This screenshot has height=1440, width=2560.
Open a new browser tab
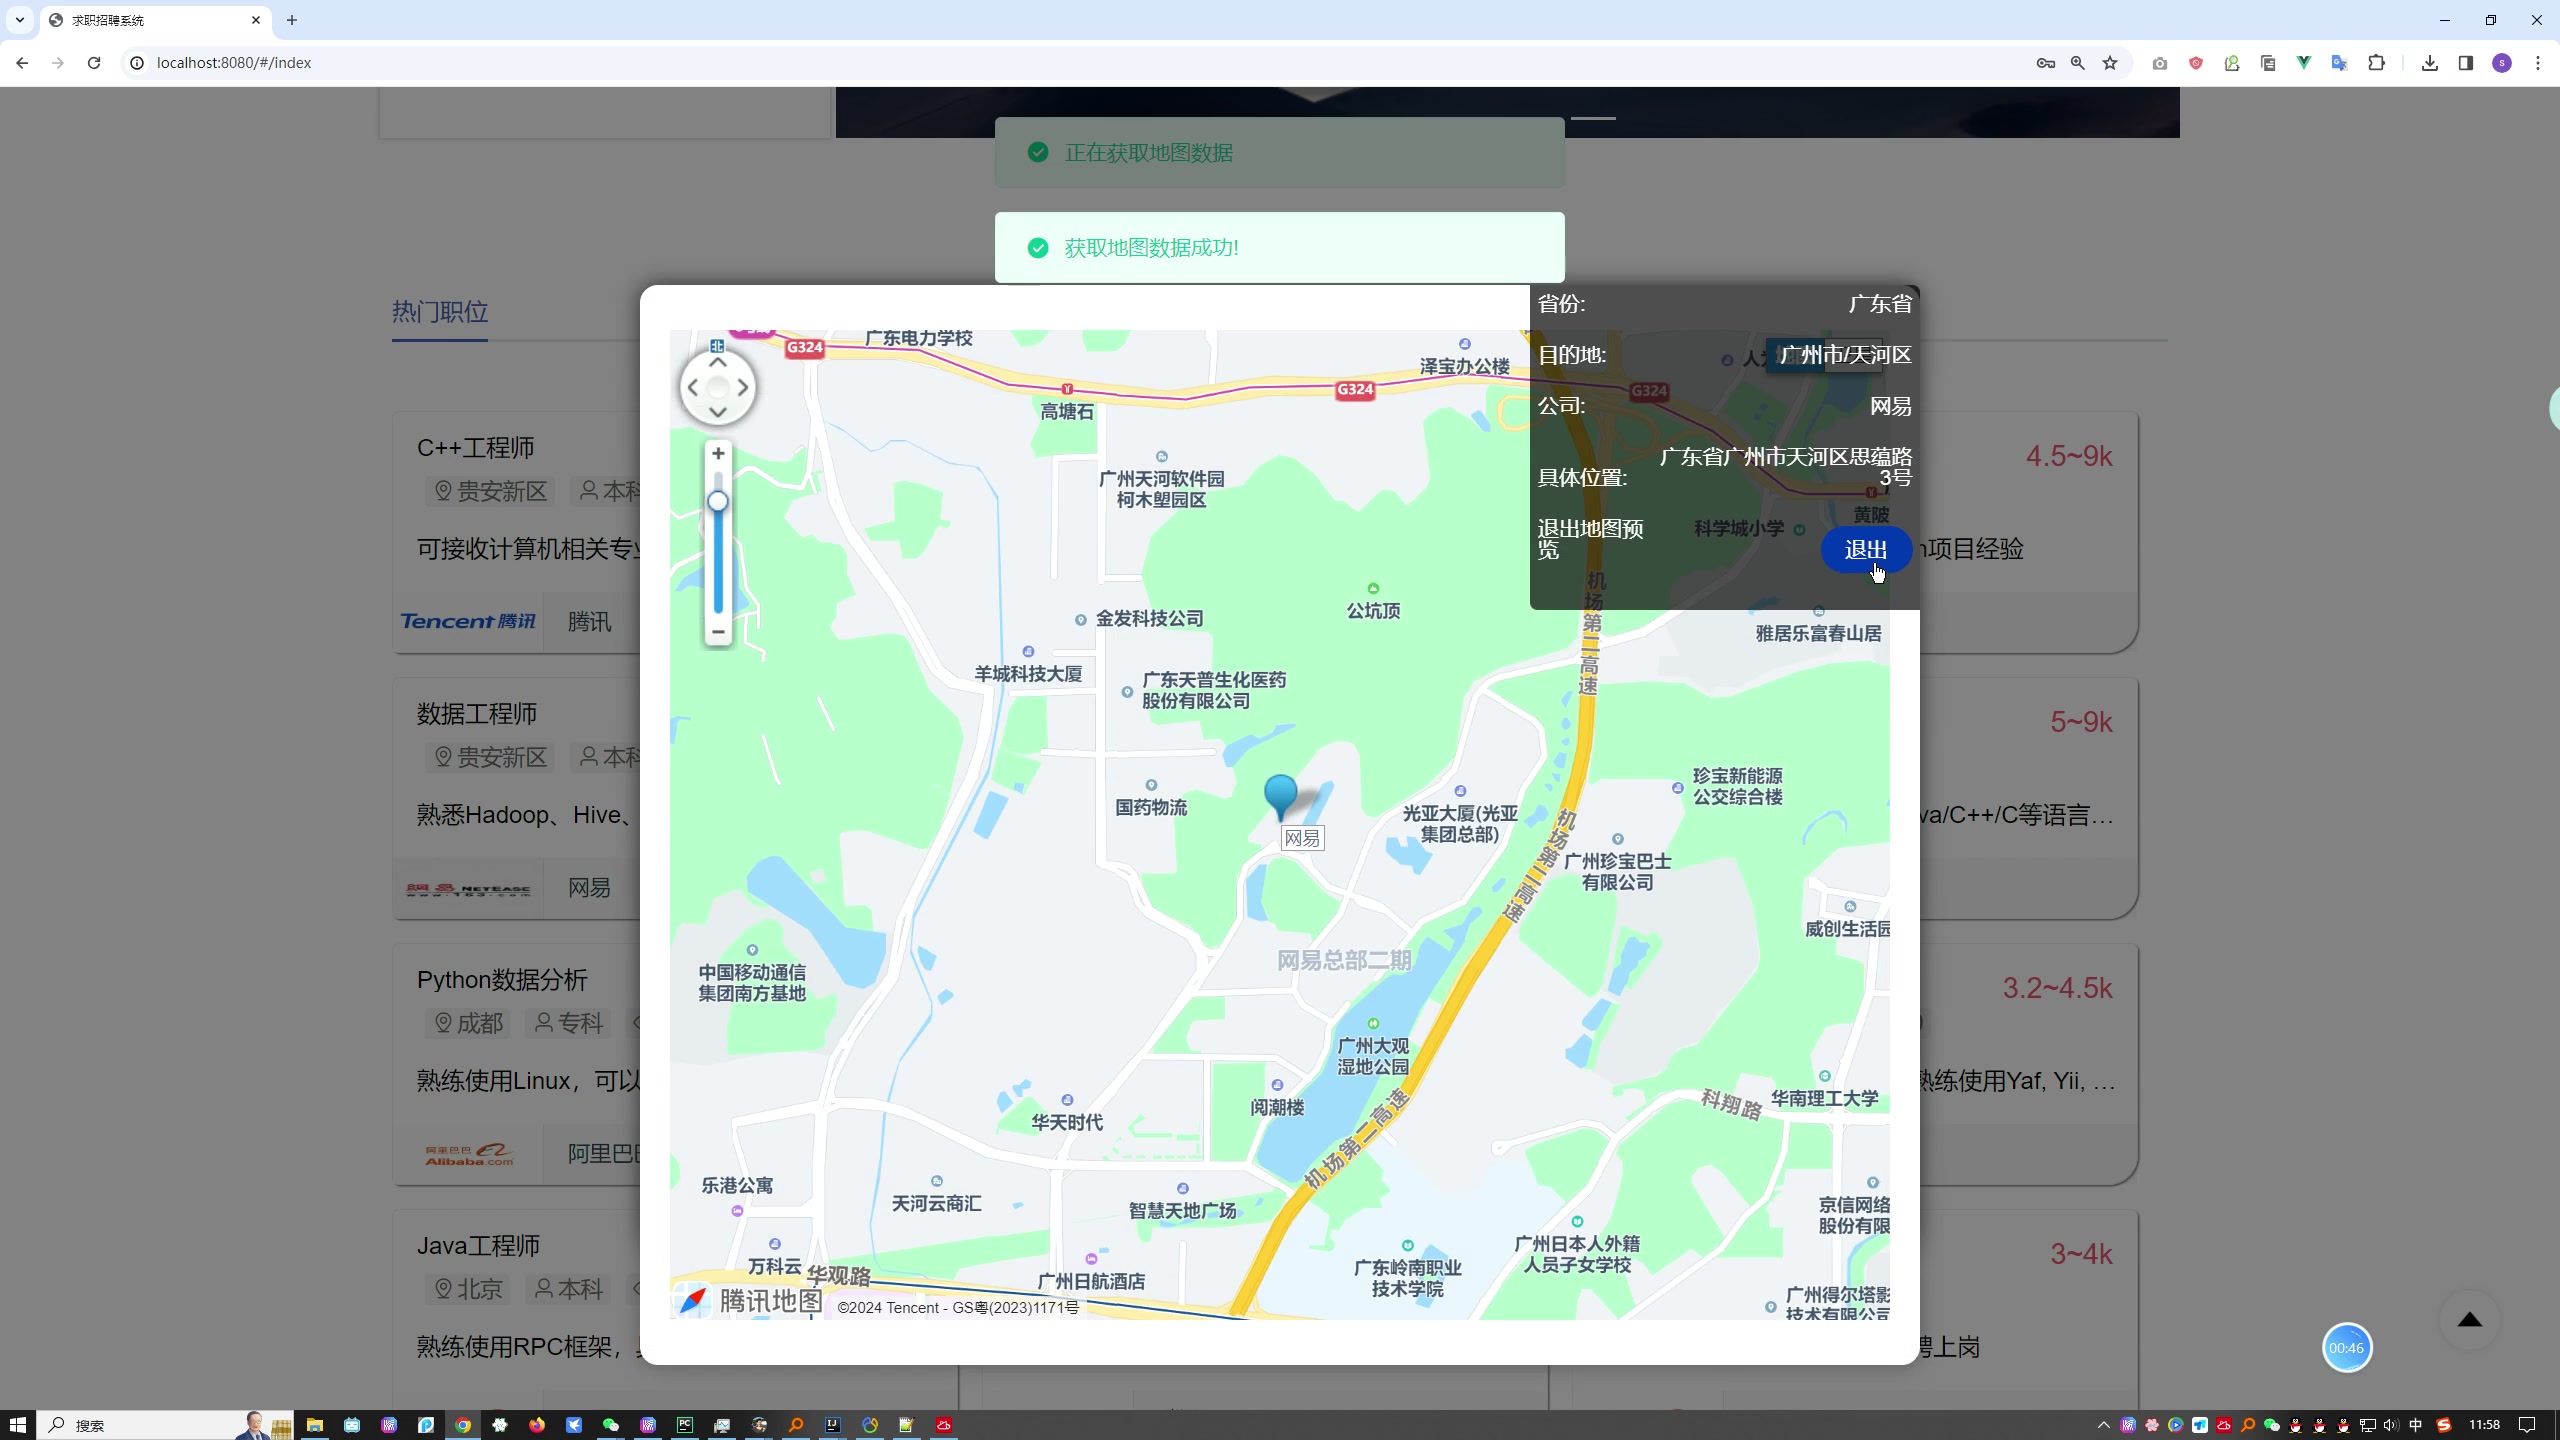[x=292, y=20]
